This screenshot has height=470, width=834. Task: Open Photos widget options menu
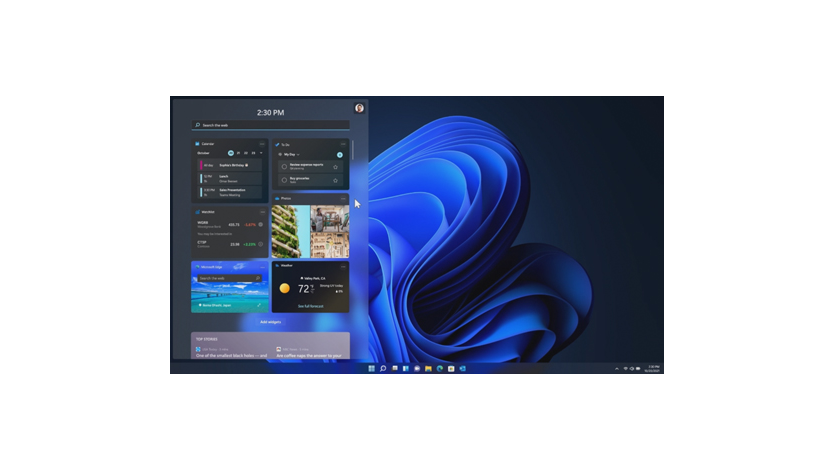pos(343,198)
